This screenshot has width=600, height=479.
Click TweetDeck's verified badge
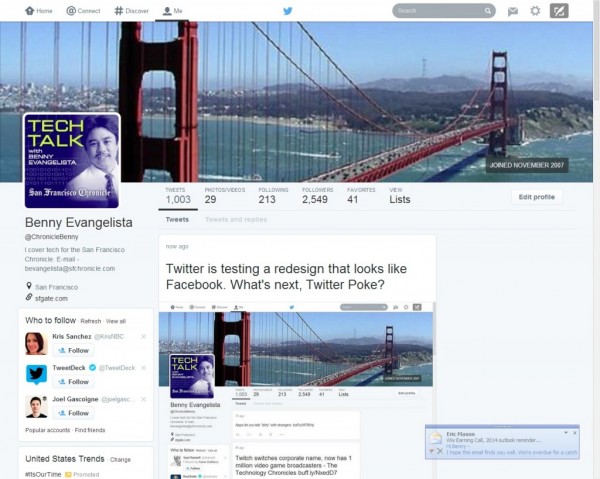coord(92,368)
